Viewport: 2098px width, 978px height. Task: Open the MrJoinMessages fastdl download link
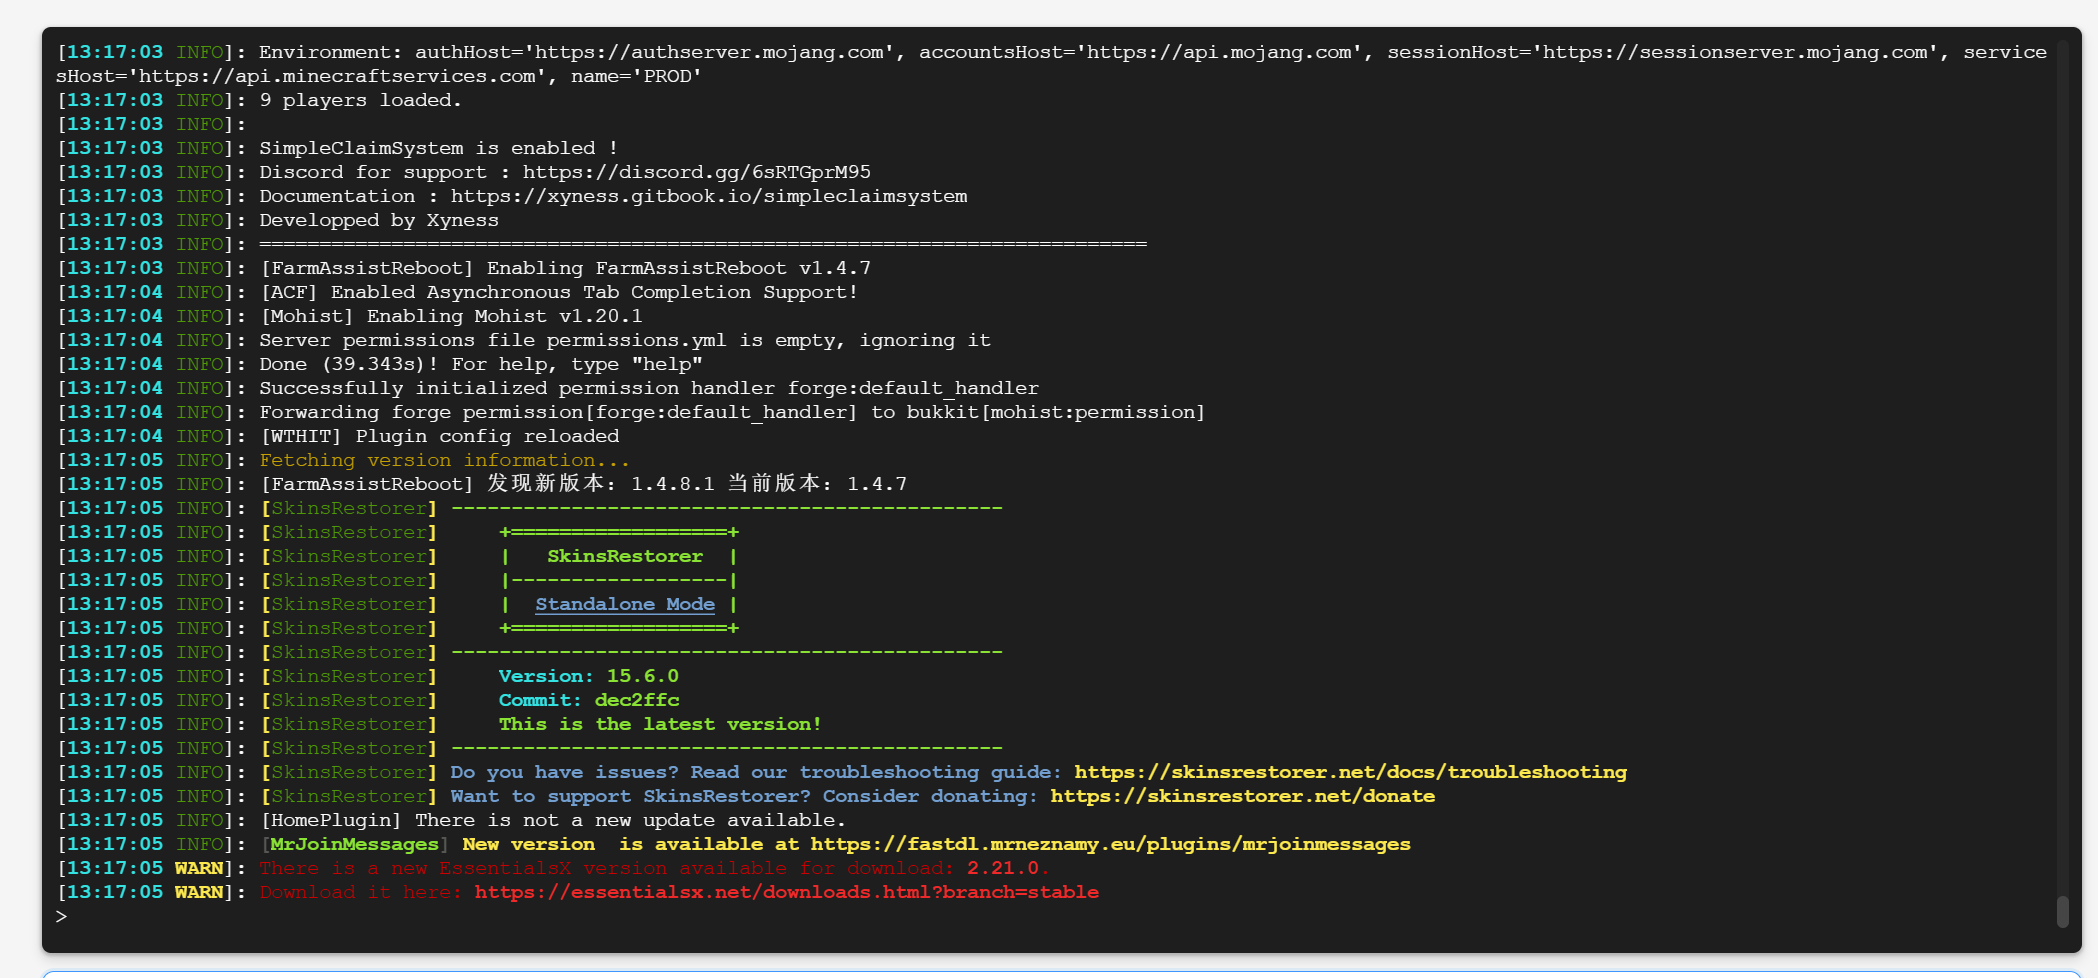pos(1110,844)
